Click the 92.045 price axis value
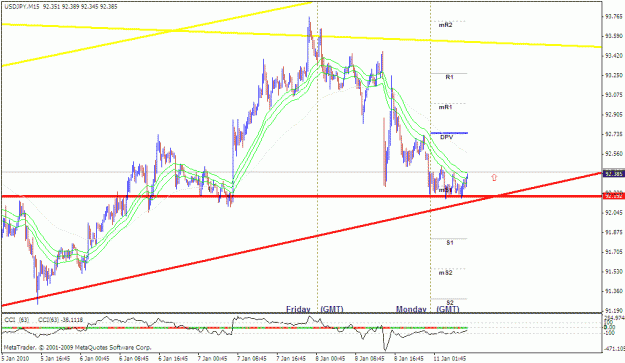The height and width of the screenshot is (363, 625). click(614, 213)
